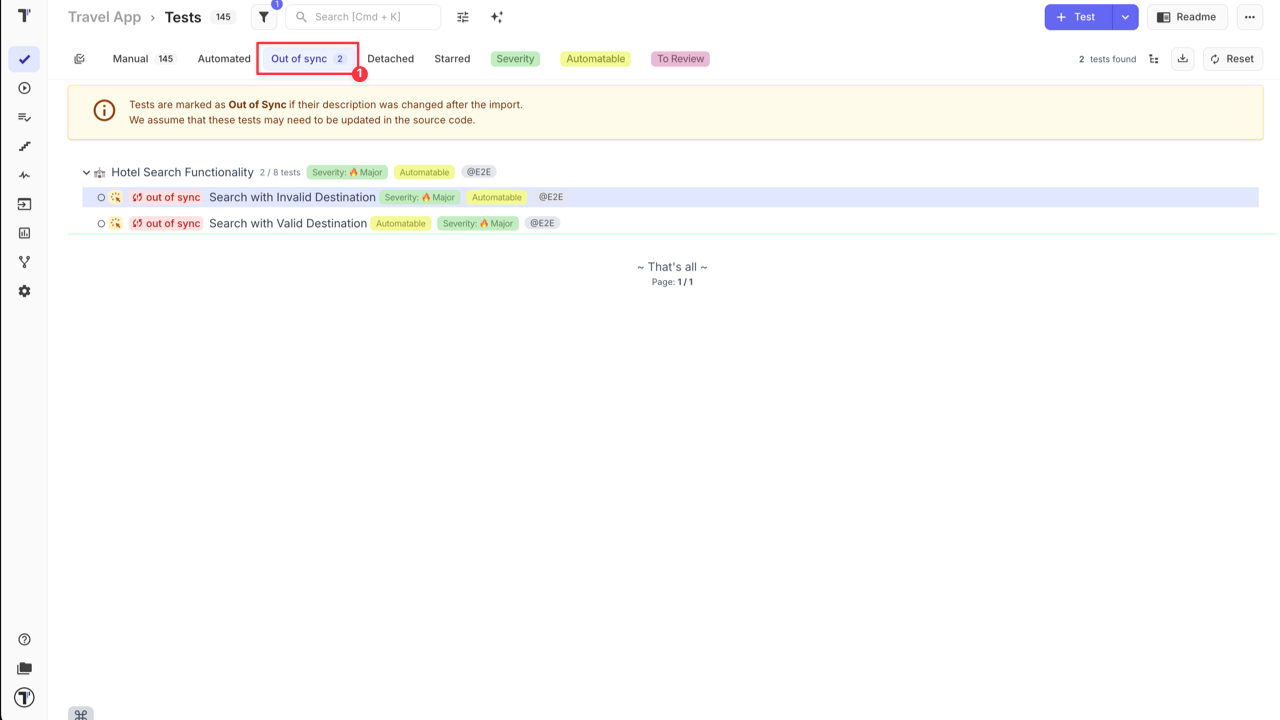The height and width of the screenshot is (720, 1280).
Task: Check the Search with Valid Destination test circle
Action: point(101,223)
